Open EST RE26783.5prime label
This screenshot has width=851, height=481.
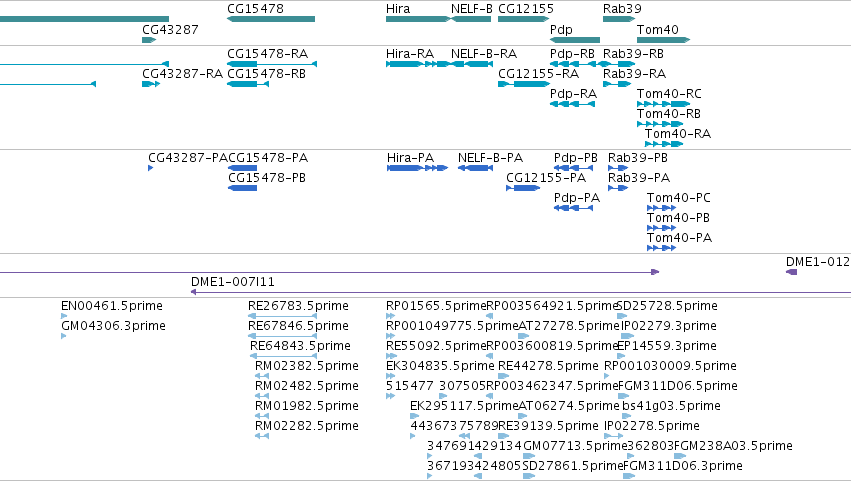pos(298,306)
